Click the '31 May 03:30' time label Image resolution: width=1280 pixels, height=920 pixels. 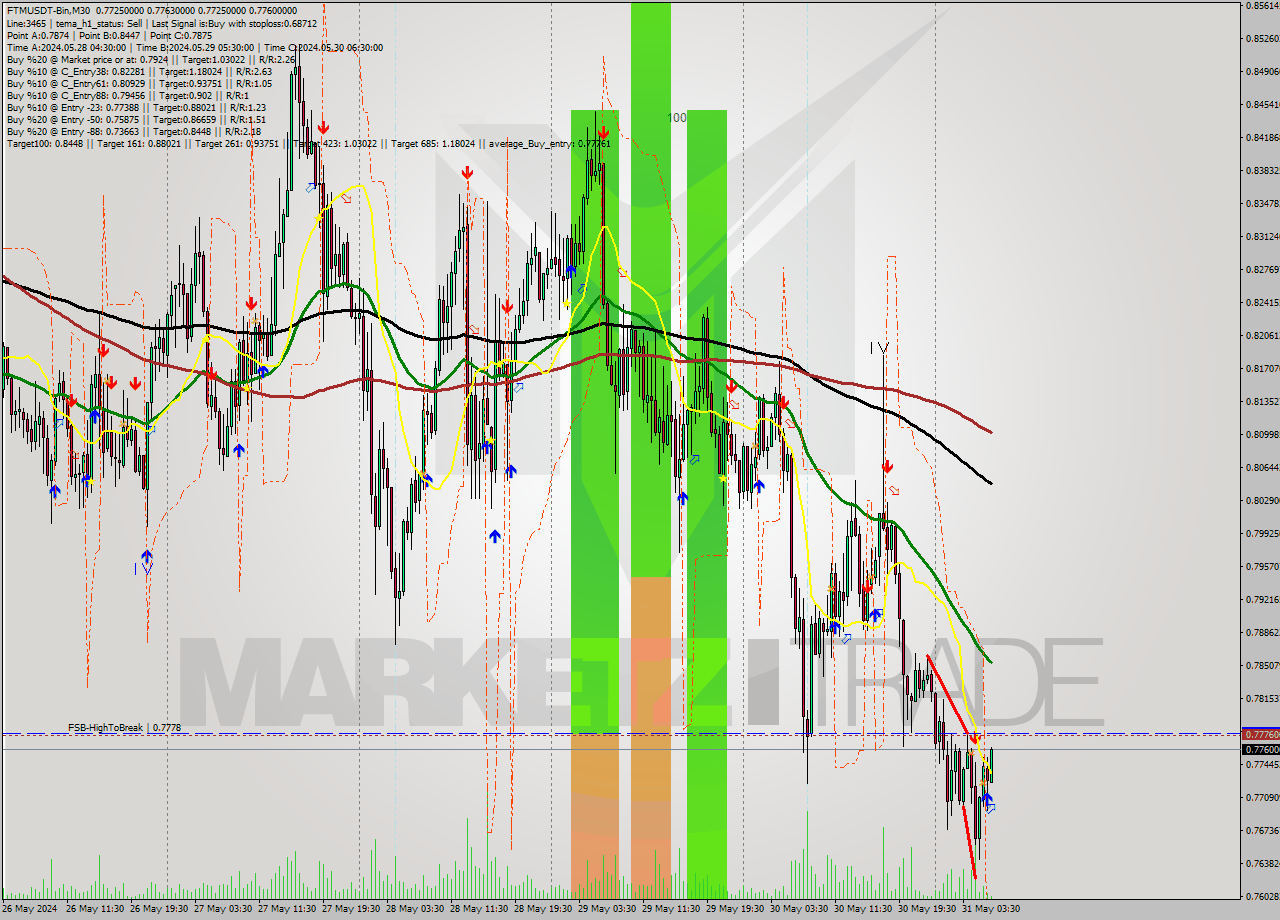[991, 909]
